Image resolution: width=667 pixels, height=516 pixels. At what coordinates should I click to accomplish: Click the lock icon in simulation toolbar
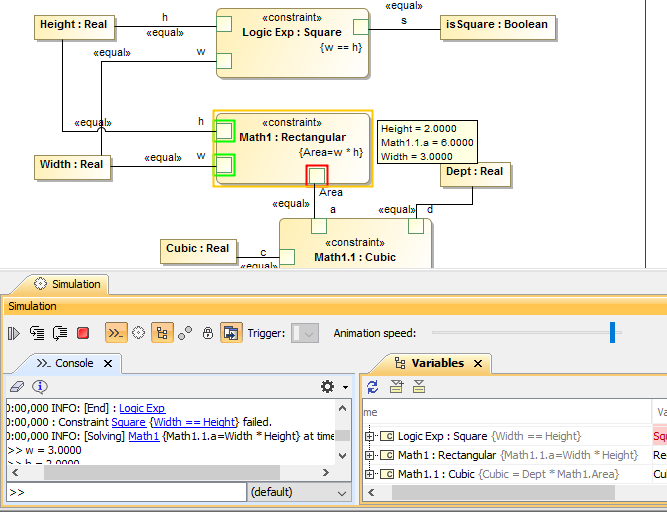coord(208,333)
